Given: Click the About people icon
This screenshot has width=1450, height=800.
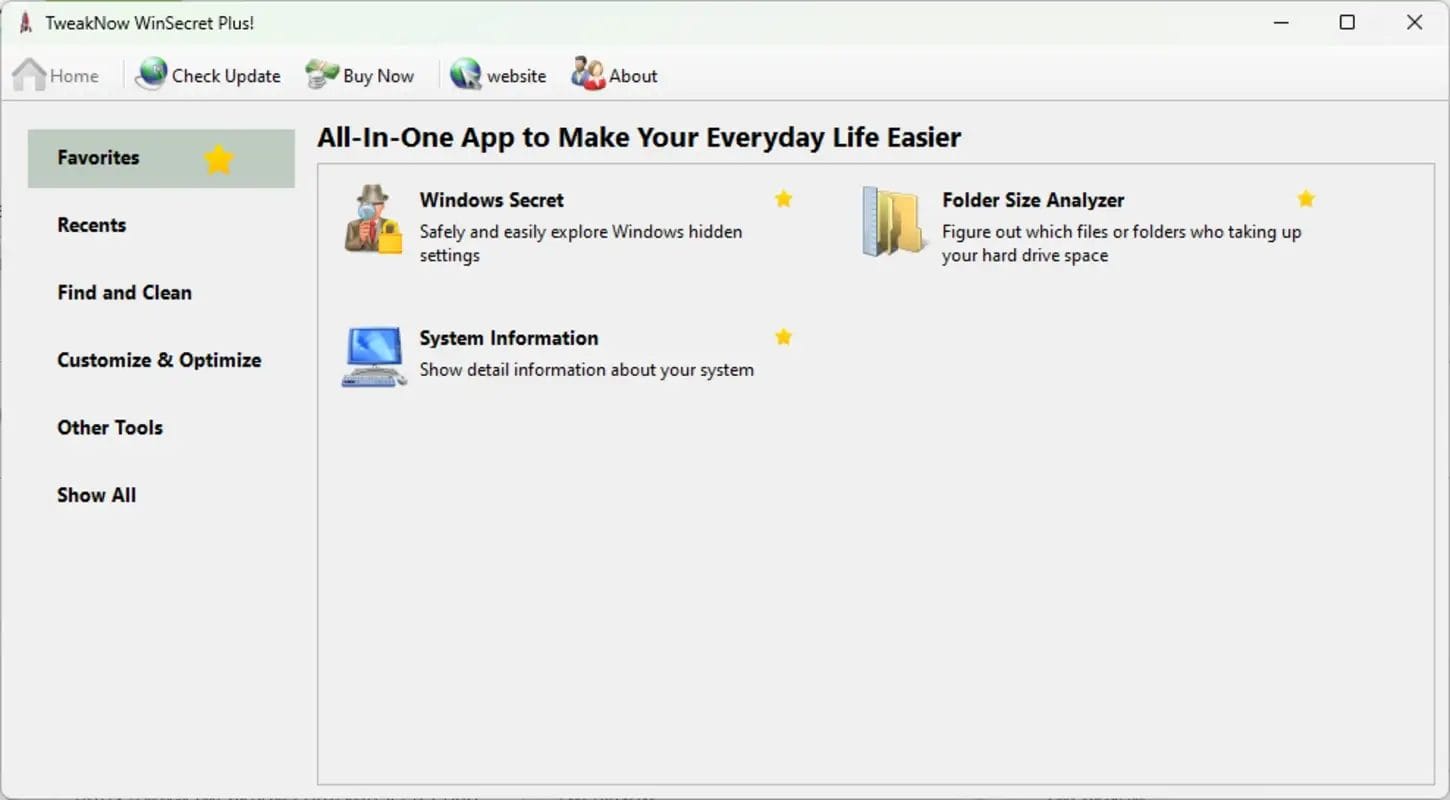Looking at the screenshot, I should (x=588, y=75).
